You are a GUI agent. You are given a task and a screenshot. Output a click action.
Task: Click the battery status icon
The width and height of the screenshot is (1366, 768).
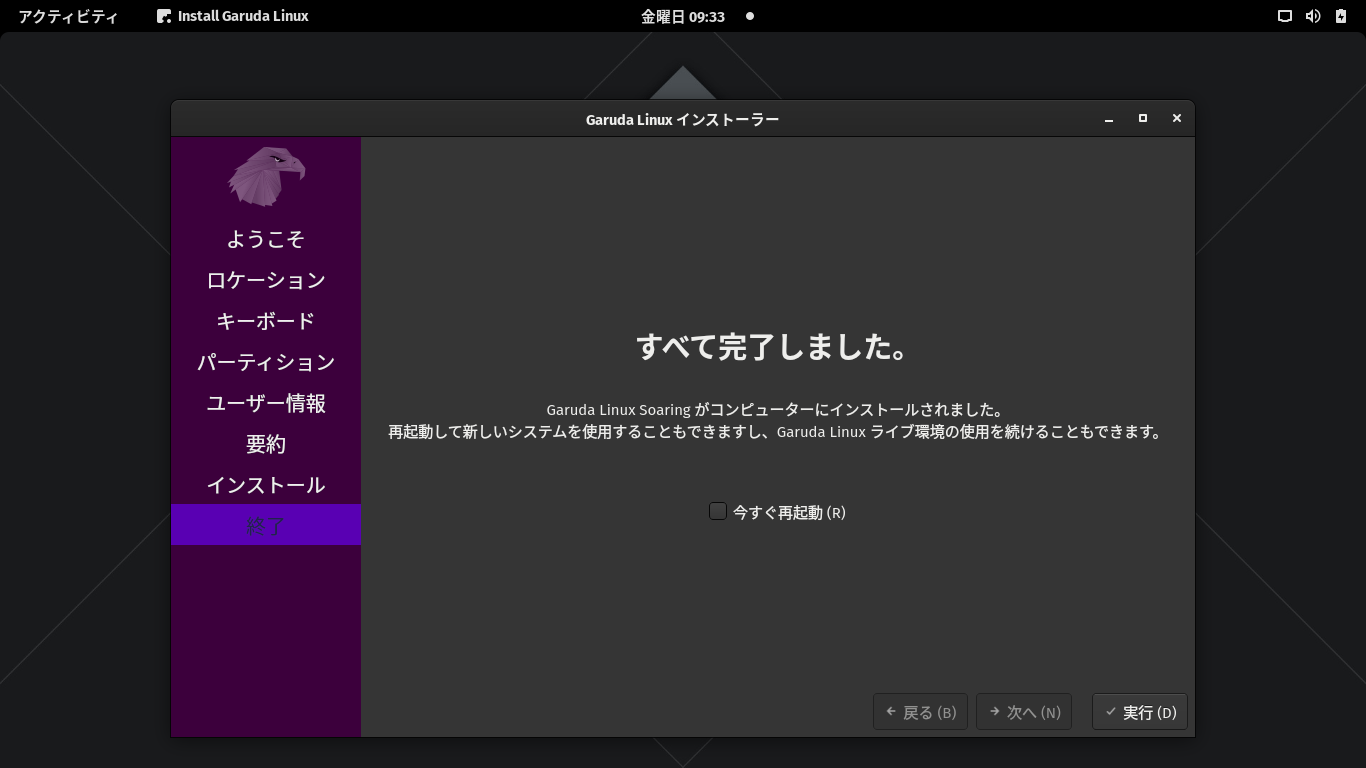(x=1341, y=16)
